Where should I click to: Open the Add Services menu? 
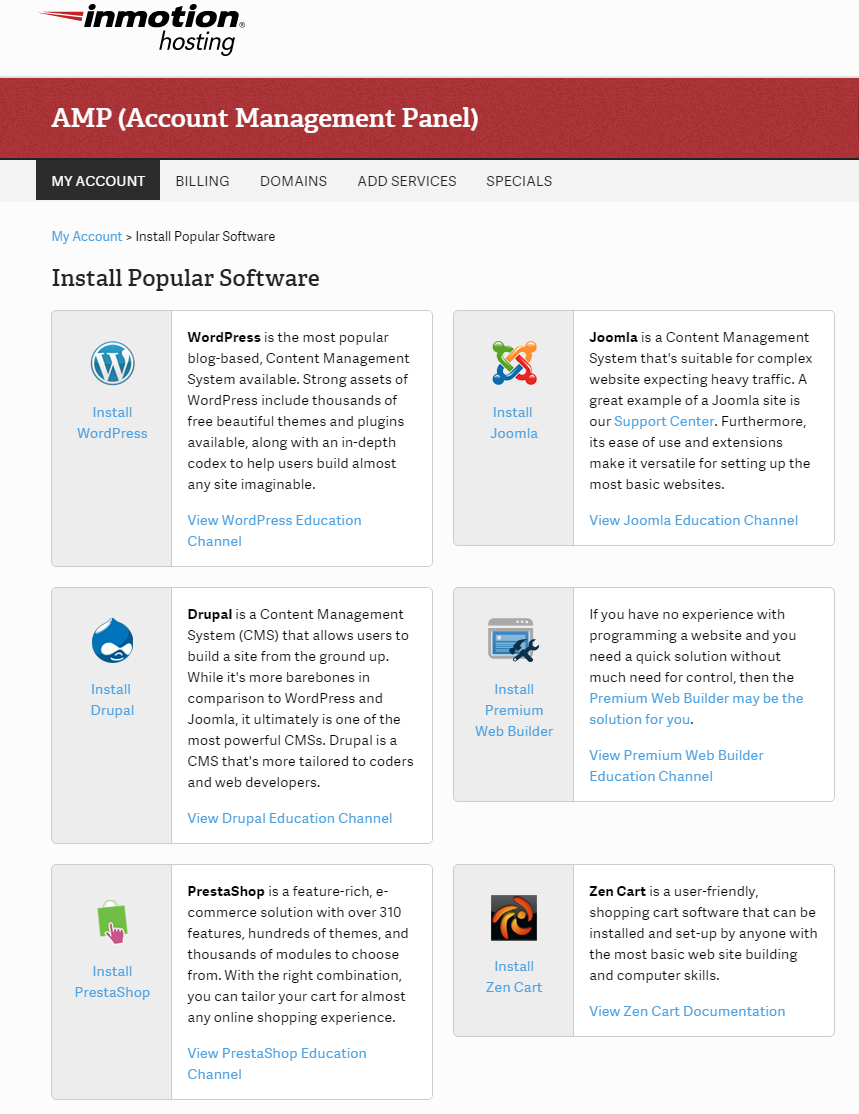tap(407, 181)
